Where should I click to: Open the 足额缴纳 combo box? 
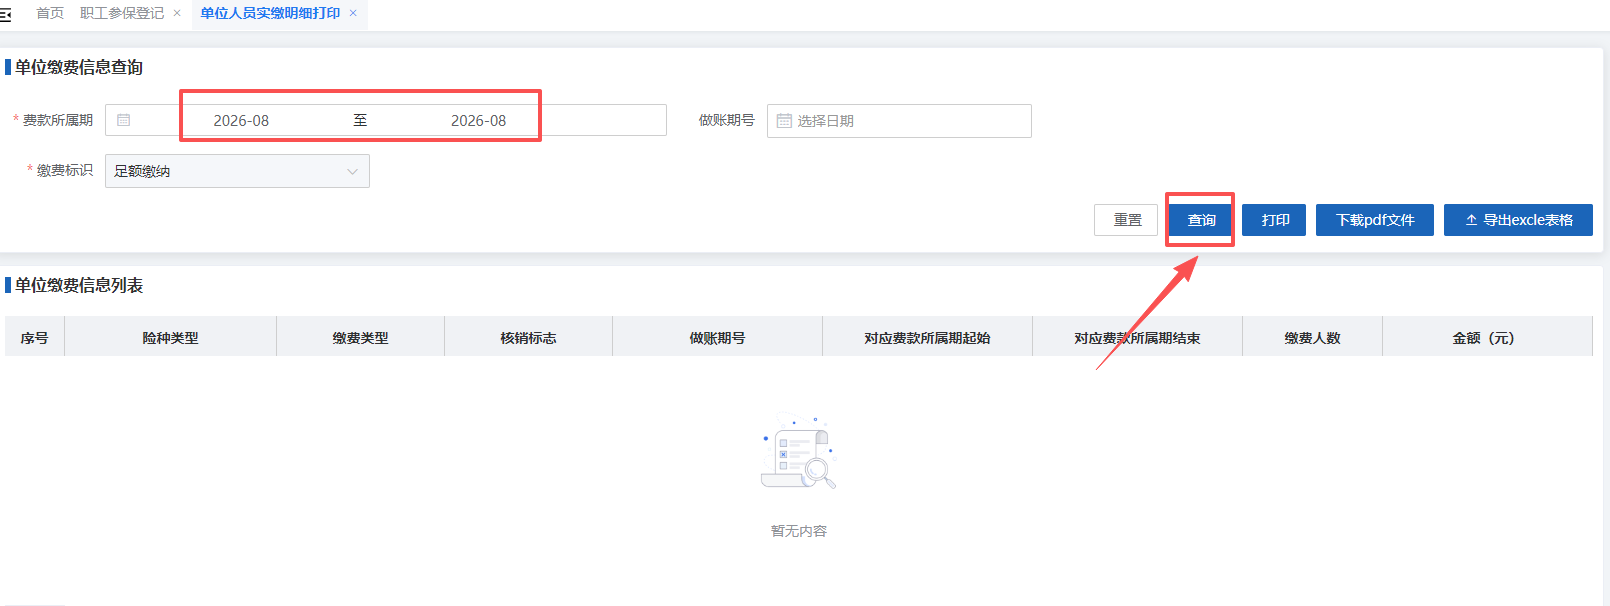[x=237, y=171]
